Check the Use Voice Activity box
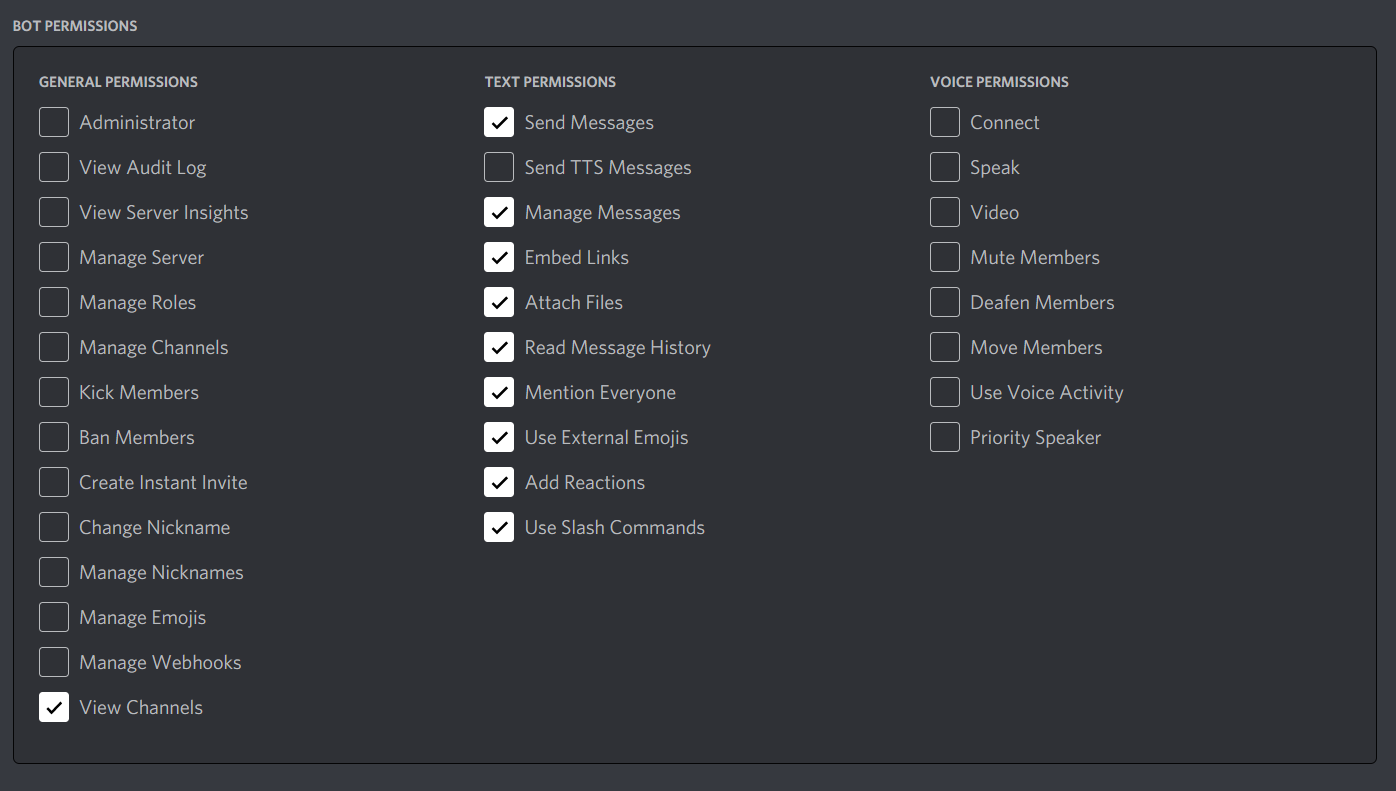Viewport: 1396px width, 791px height. (945, 392)
